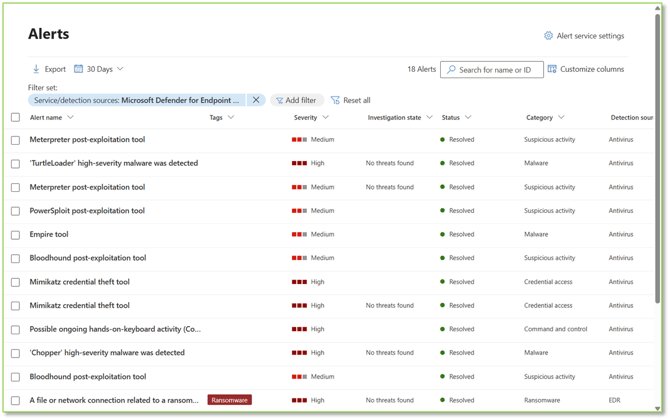Click the Export download icon
This screenshot has height=420, width=670.
pos(36,69)
